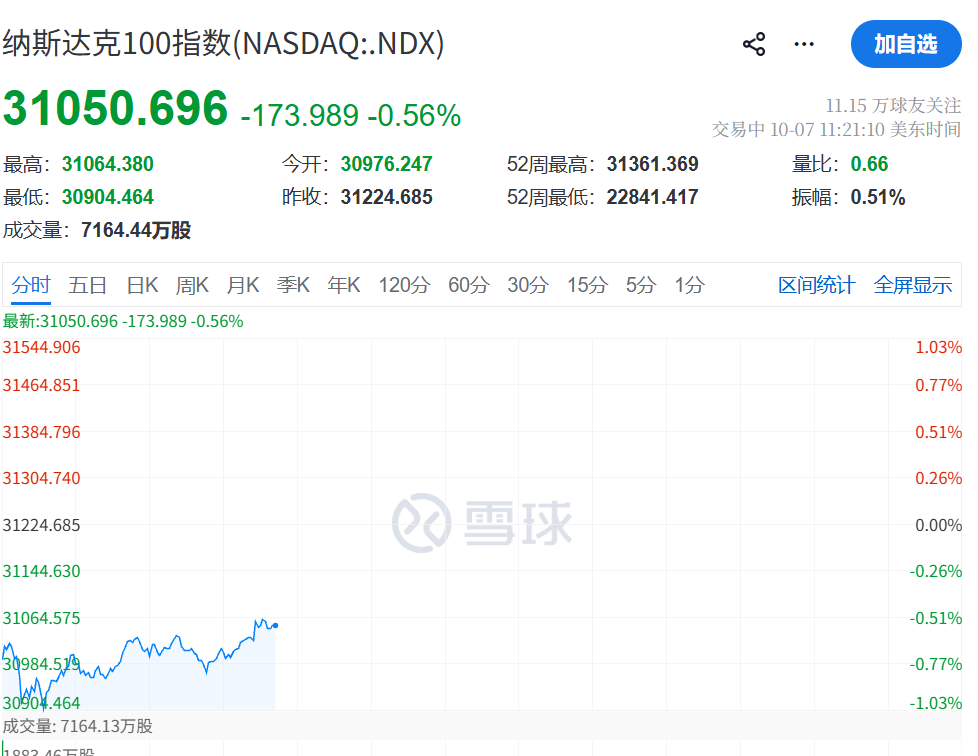Click the 31144.630 y-axis label
The image size is (978, 756).
pos(41,571)
